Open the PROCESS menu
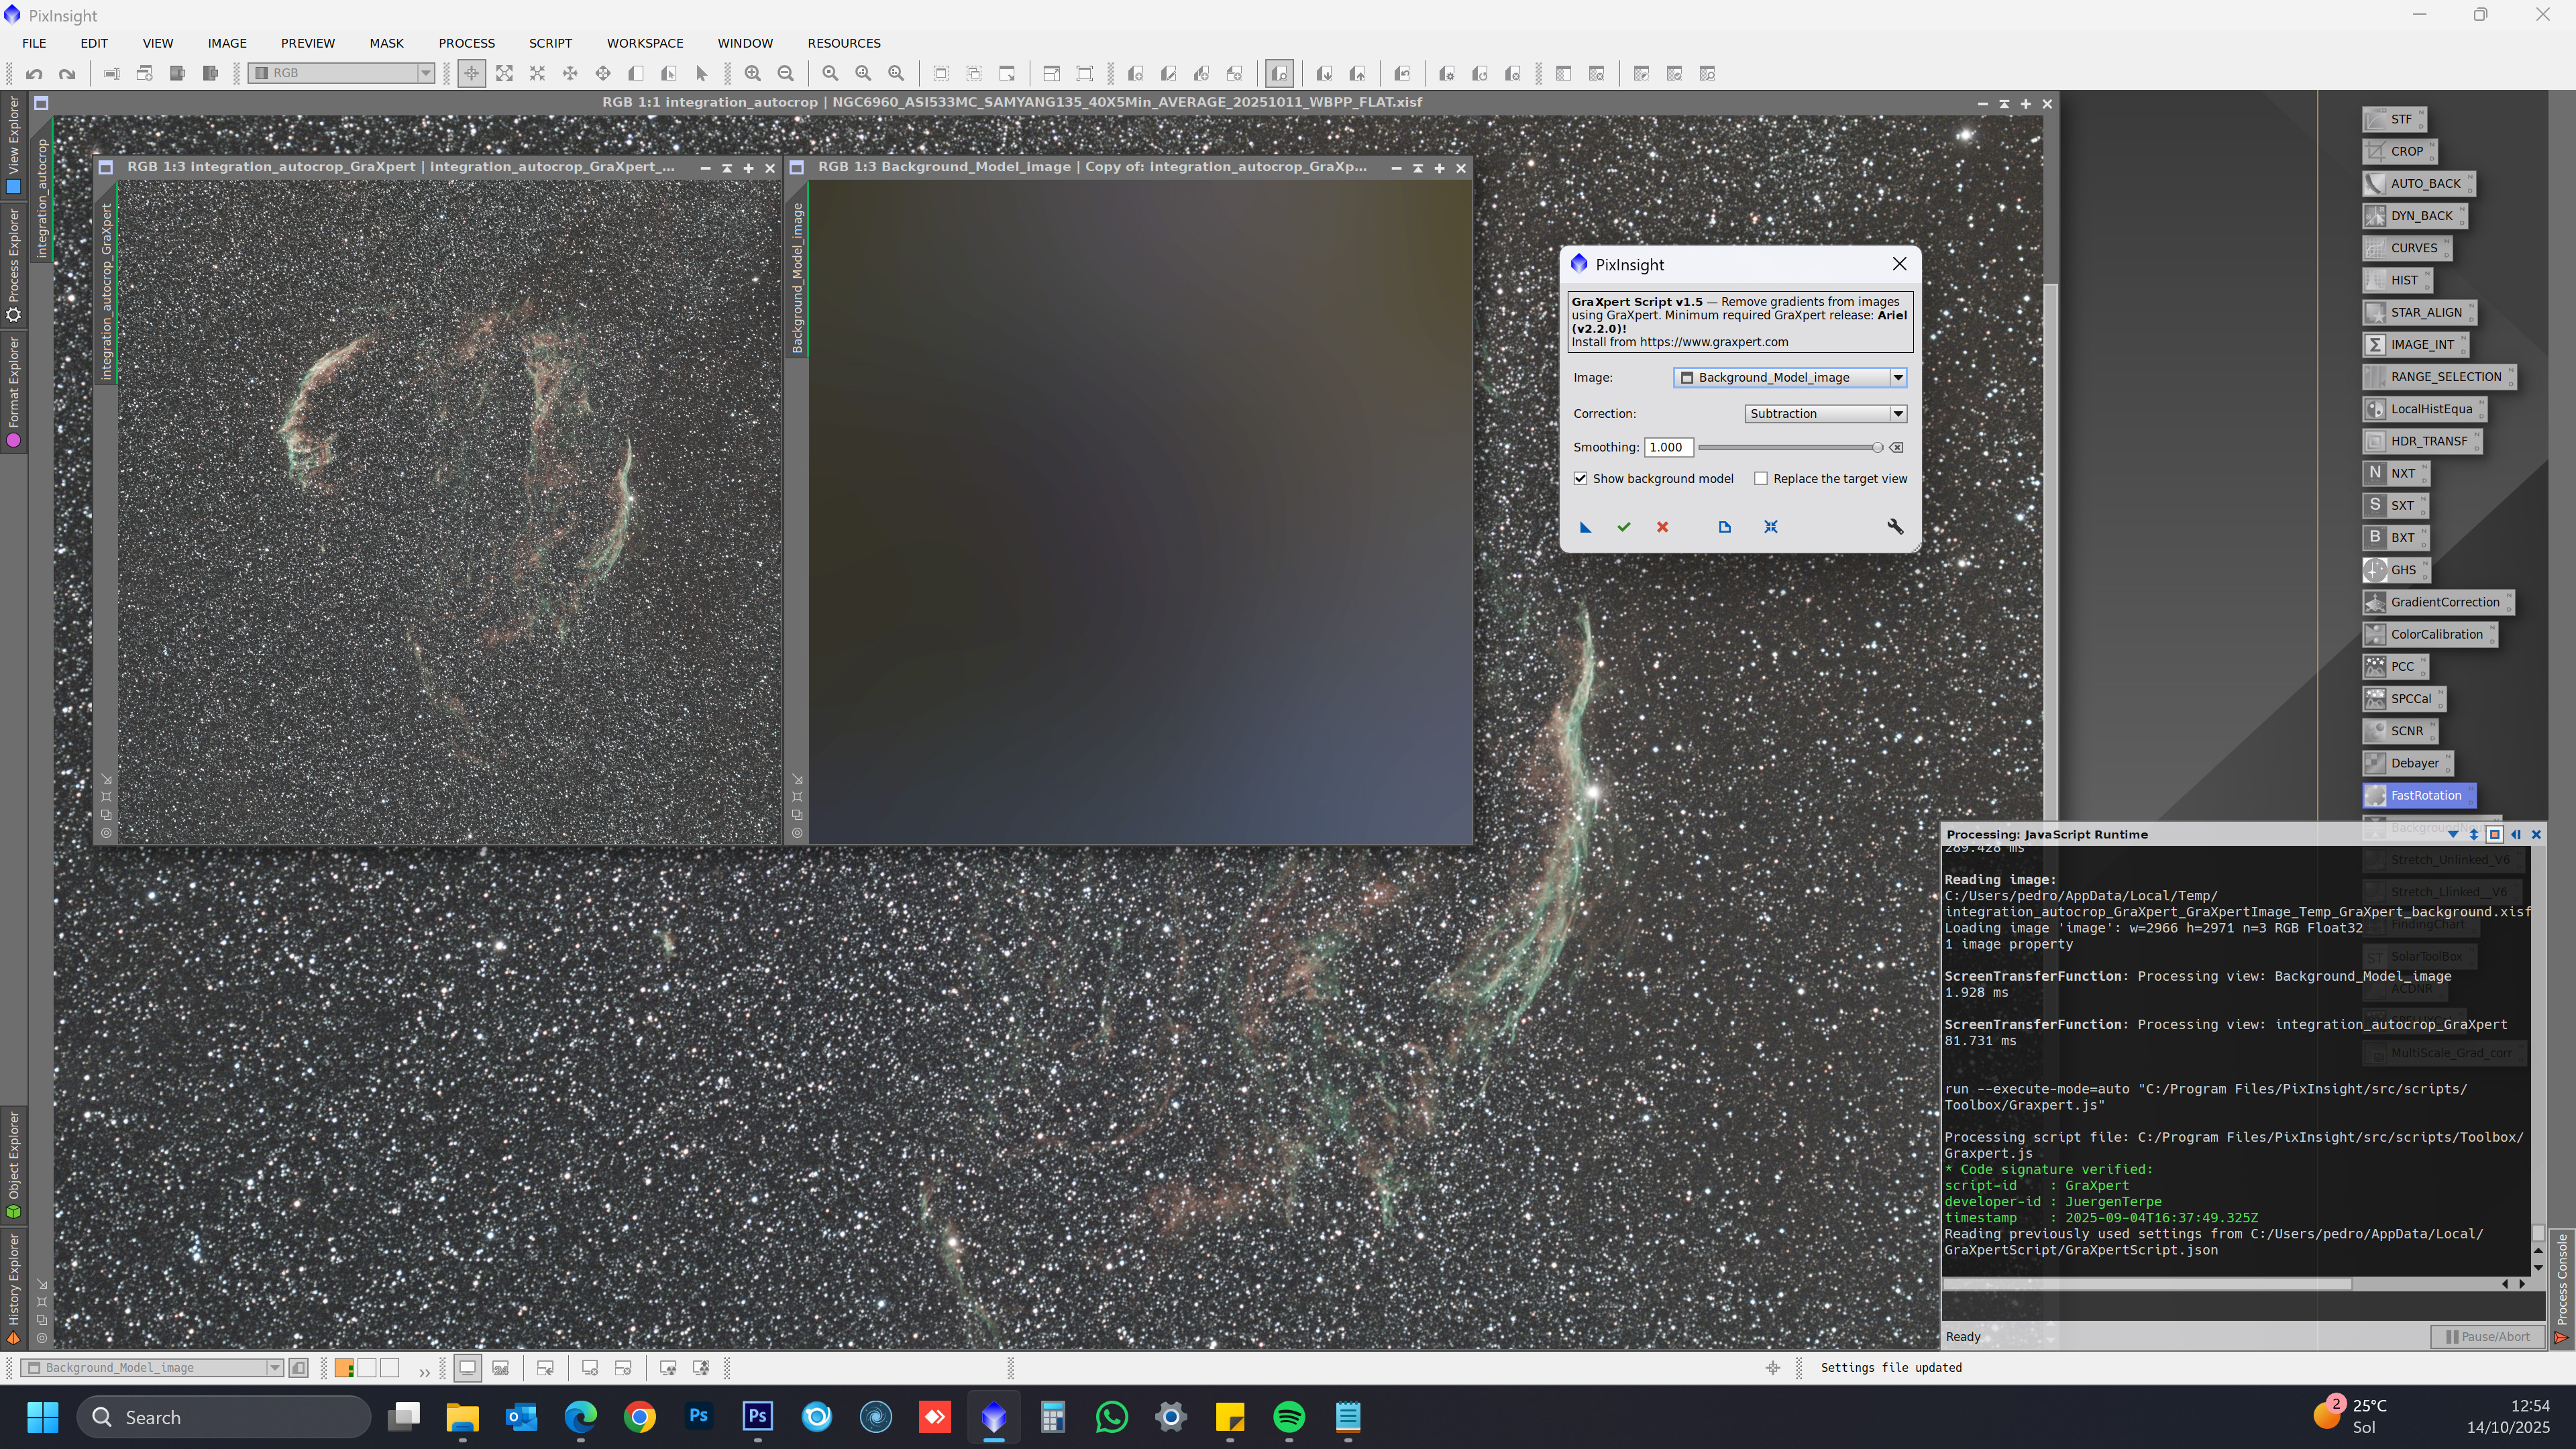The width and height of the screenshot is (2576, 1449). 466,43
